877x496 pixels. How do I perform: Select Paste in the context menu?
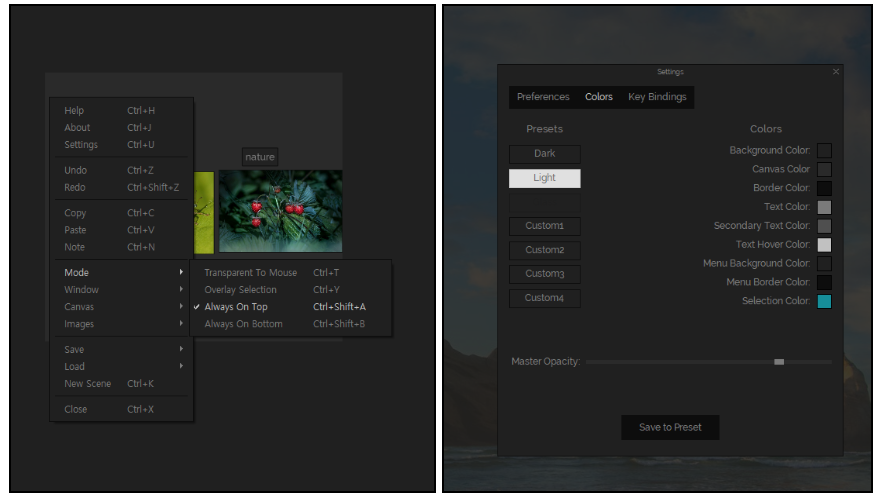point(121,230)
